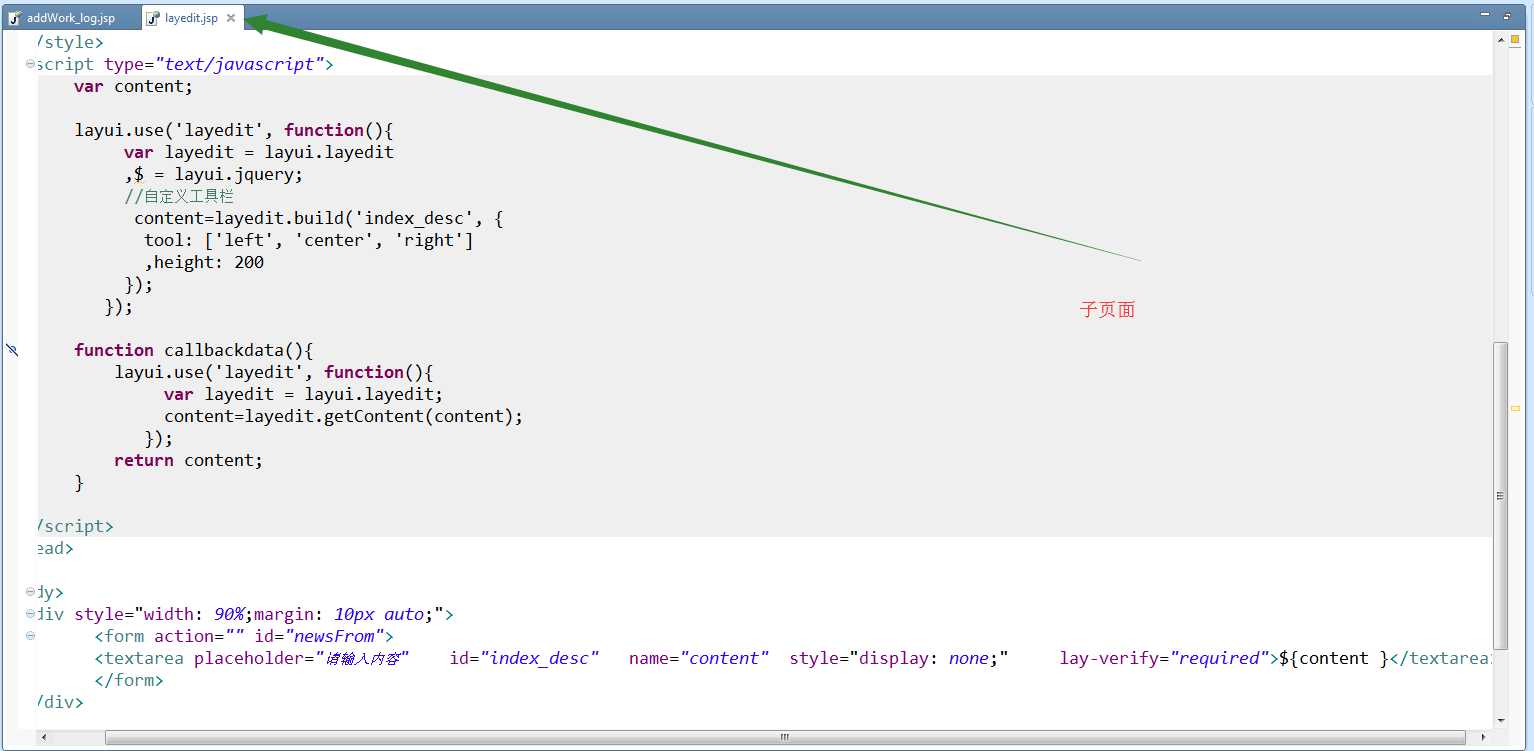Click 'var layedit = layui.layedit' without semicolon line
The height and width of the screenshot is (751, 1534).
(259, 152)
